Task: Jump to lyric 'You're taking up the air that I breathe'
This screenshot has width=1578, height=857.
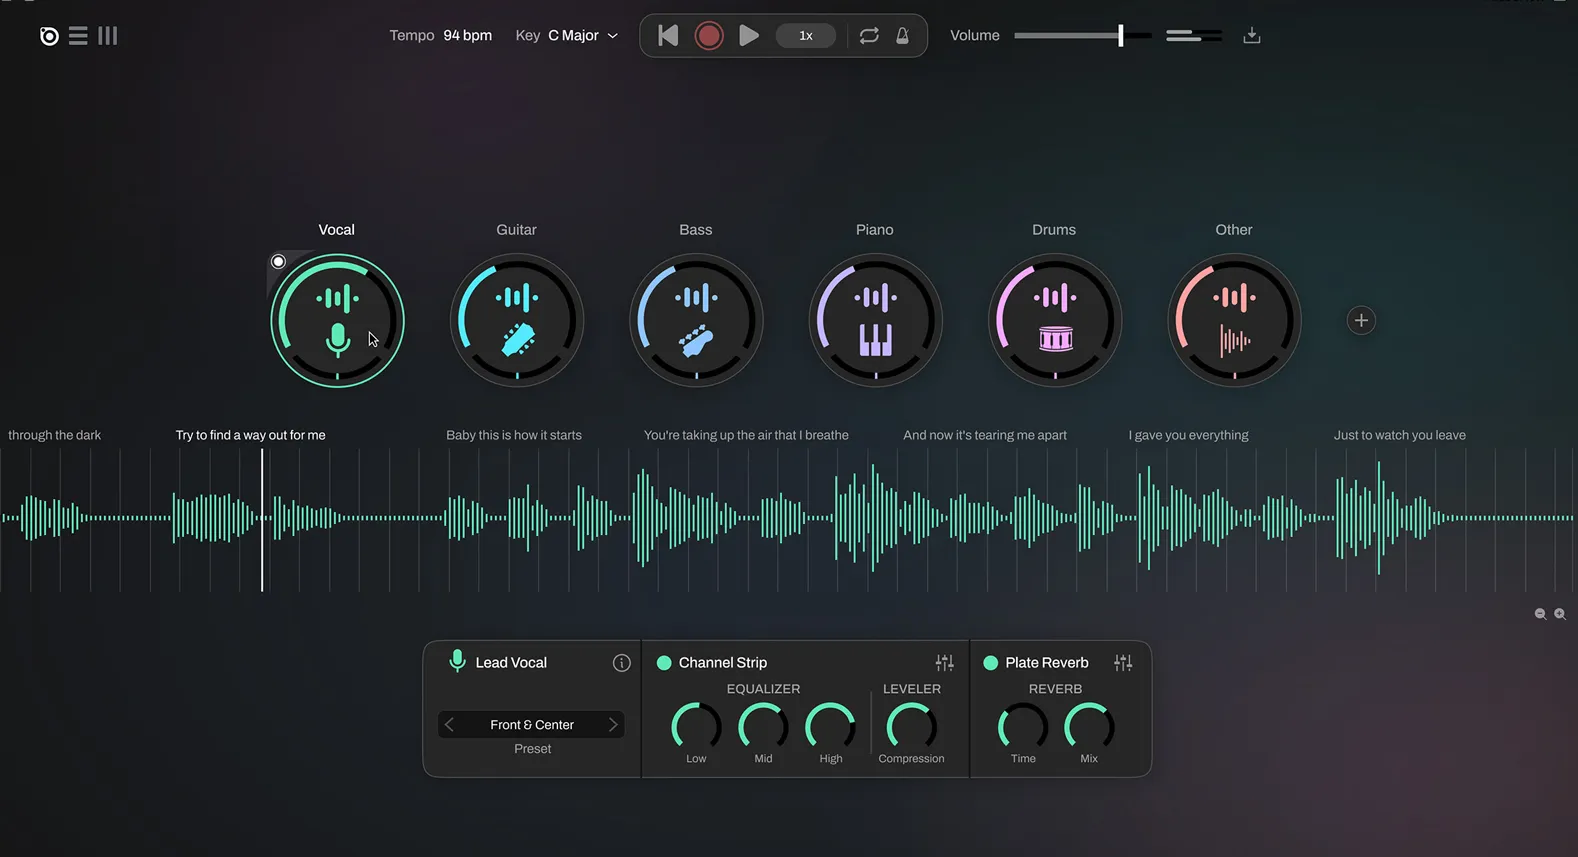Action: 746,435
